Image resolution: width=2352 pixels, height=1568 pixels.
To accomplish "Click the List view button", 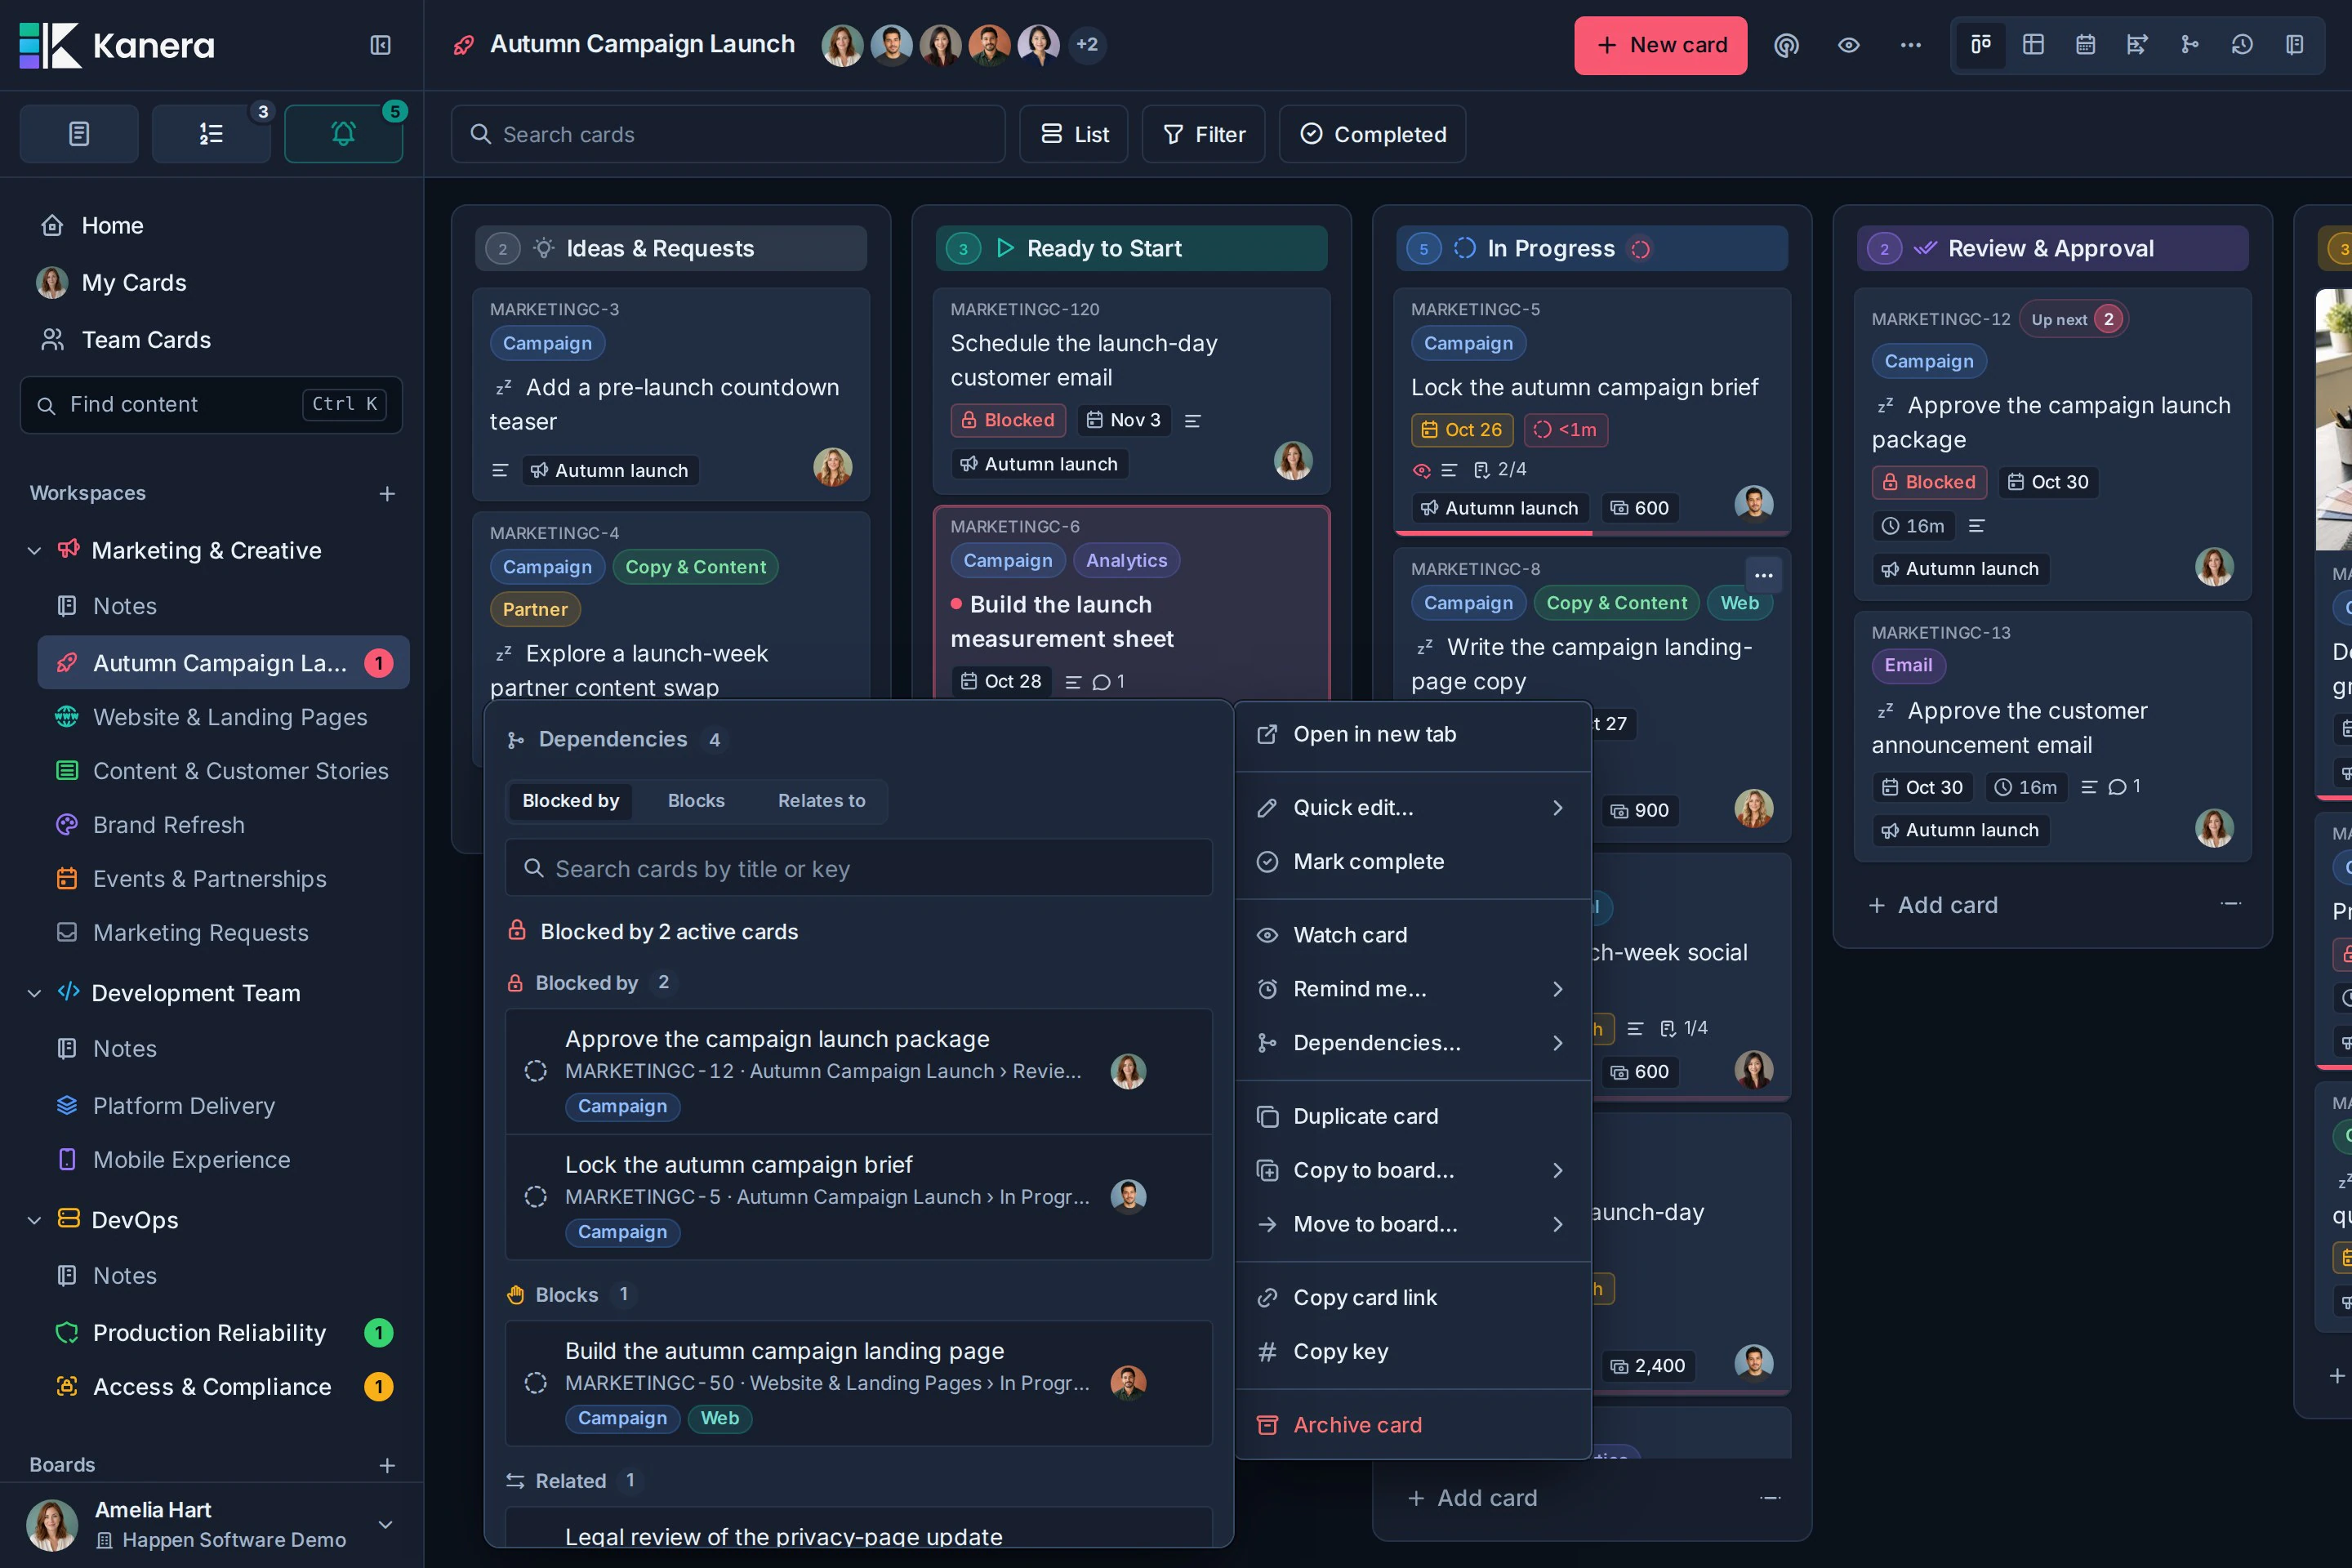I will tap(1074, 134).
